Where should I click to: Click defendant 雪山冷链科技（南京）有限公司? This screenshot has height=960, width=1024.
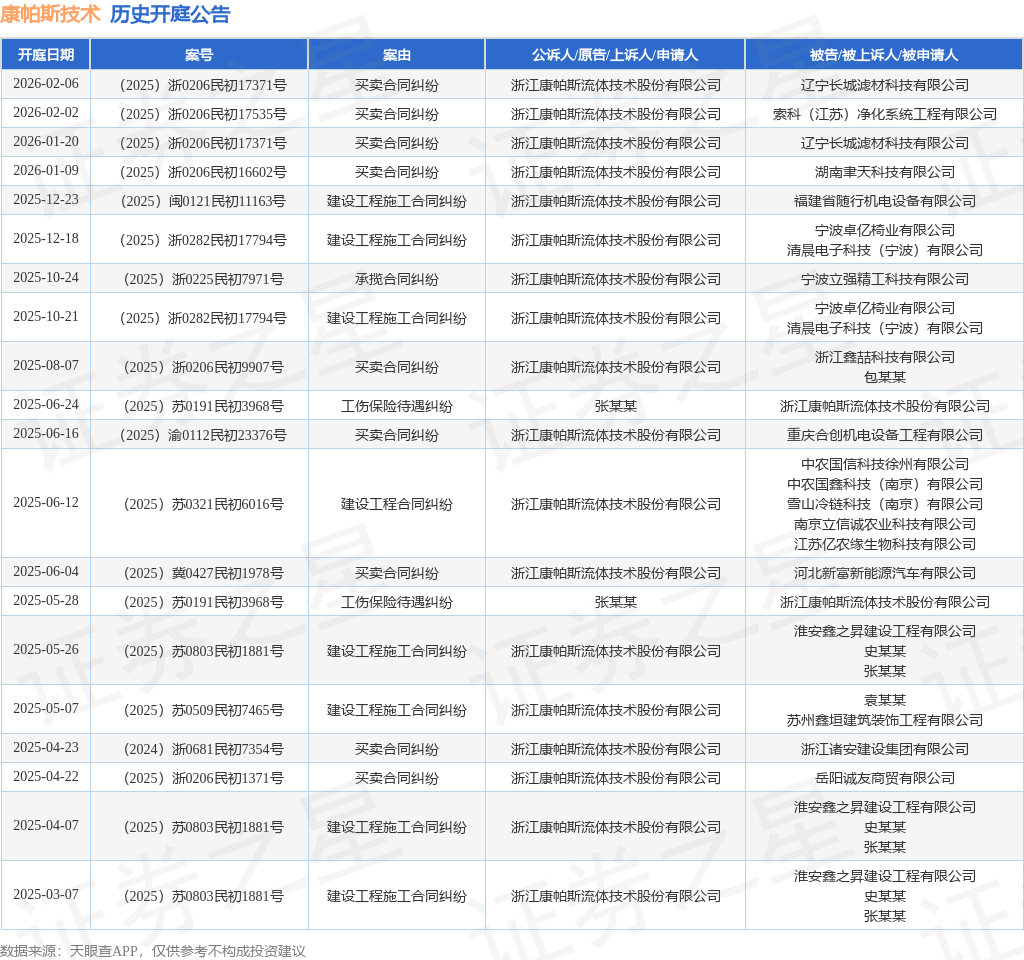coord(884,505)
